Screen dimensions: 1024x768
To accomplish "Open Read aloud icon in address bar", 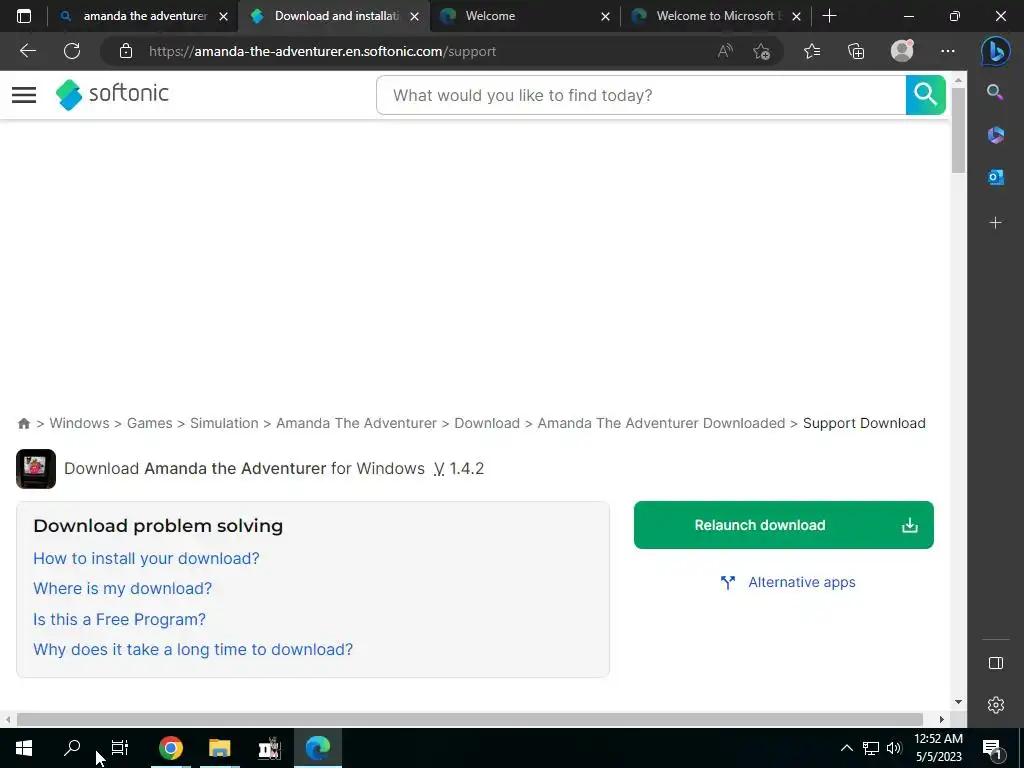I will pyautogui.click(x=725, y=51).
